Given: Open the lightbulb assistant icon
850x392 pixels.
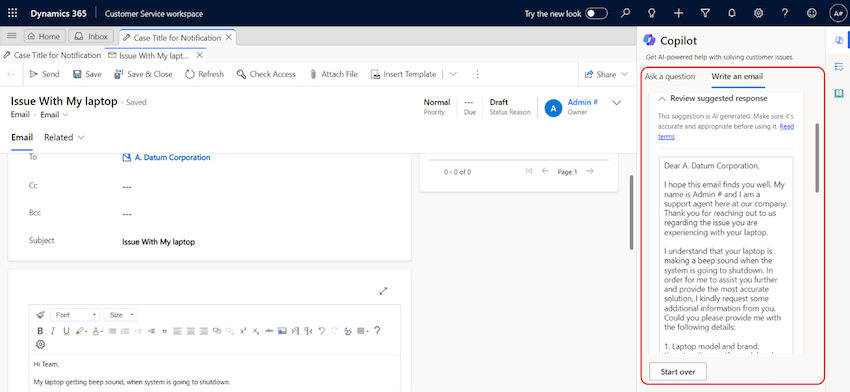Looking at the screenshot, I should (652, 14).
